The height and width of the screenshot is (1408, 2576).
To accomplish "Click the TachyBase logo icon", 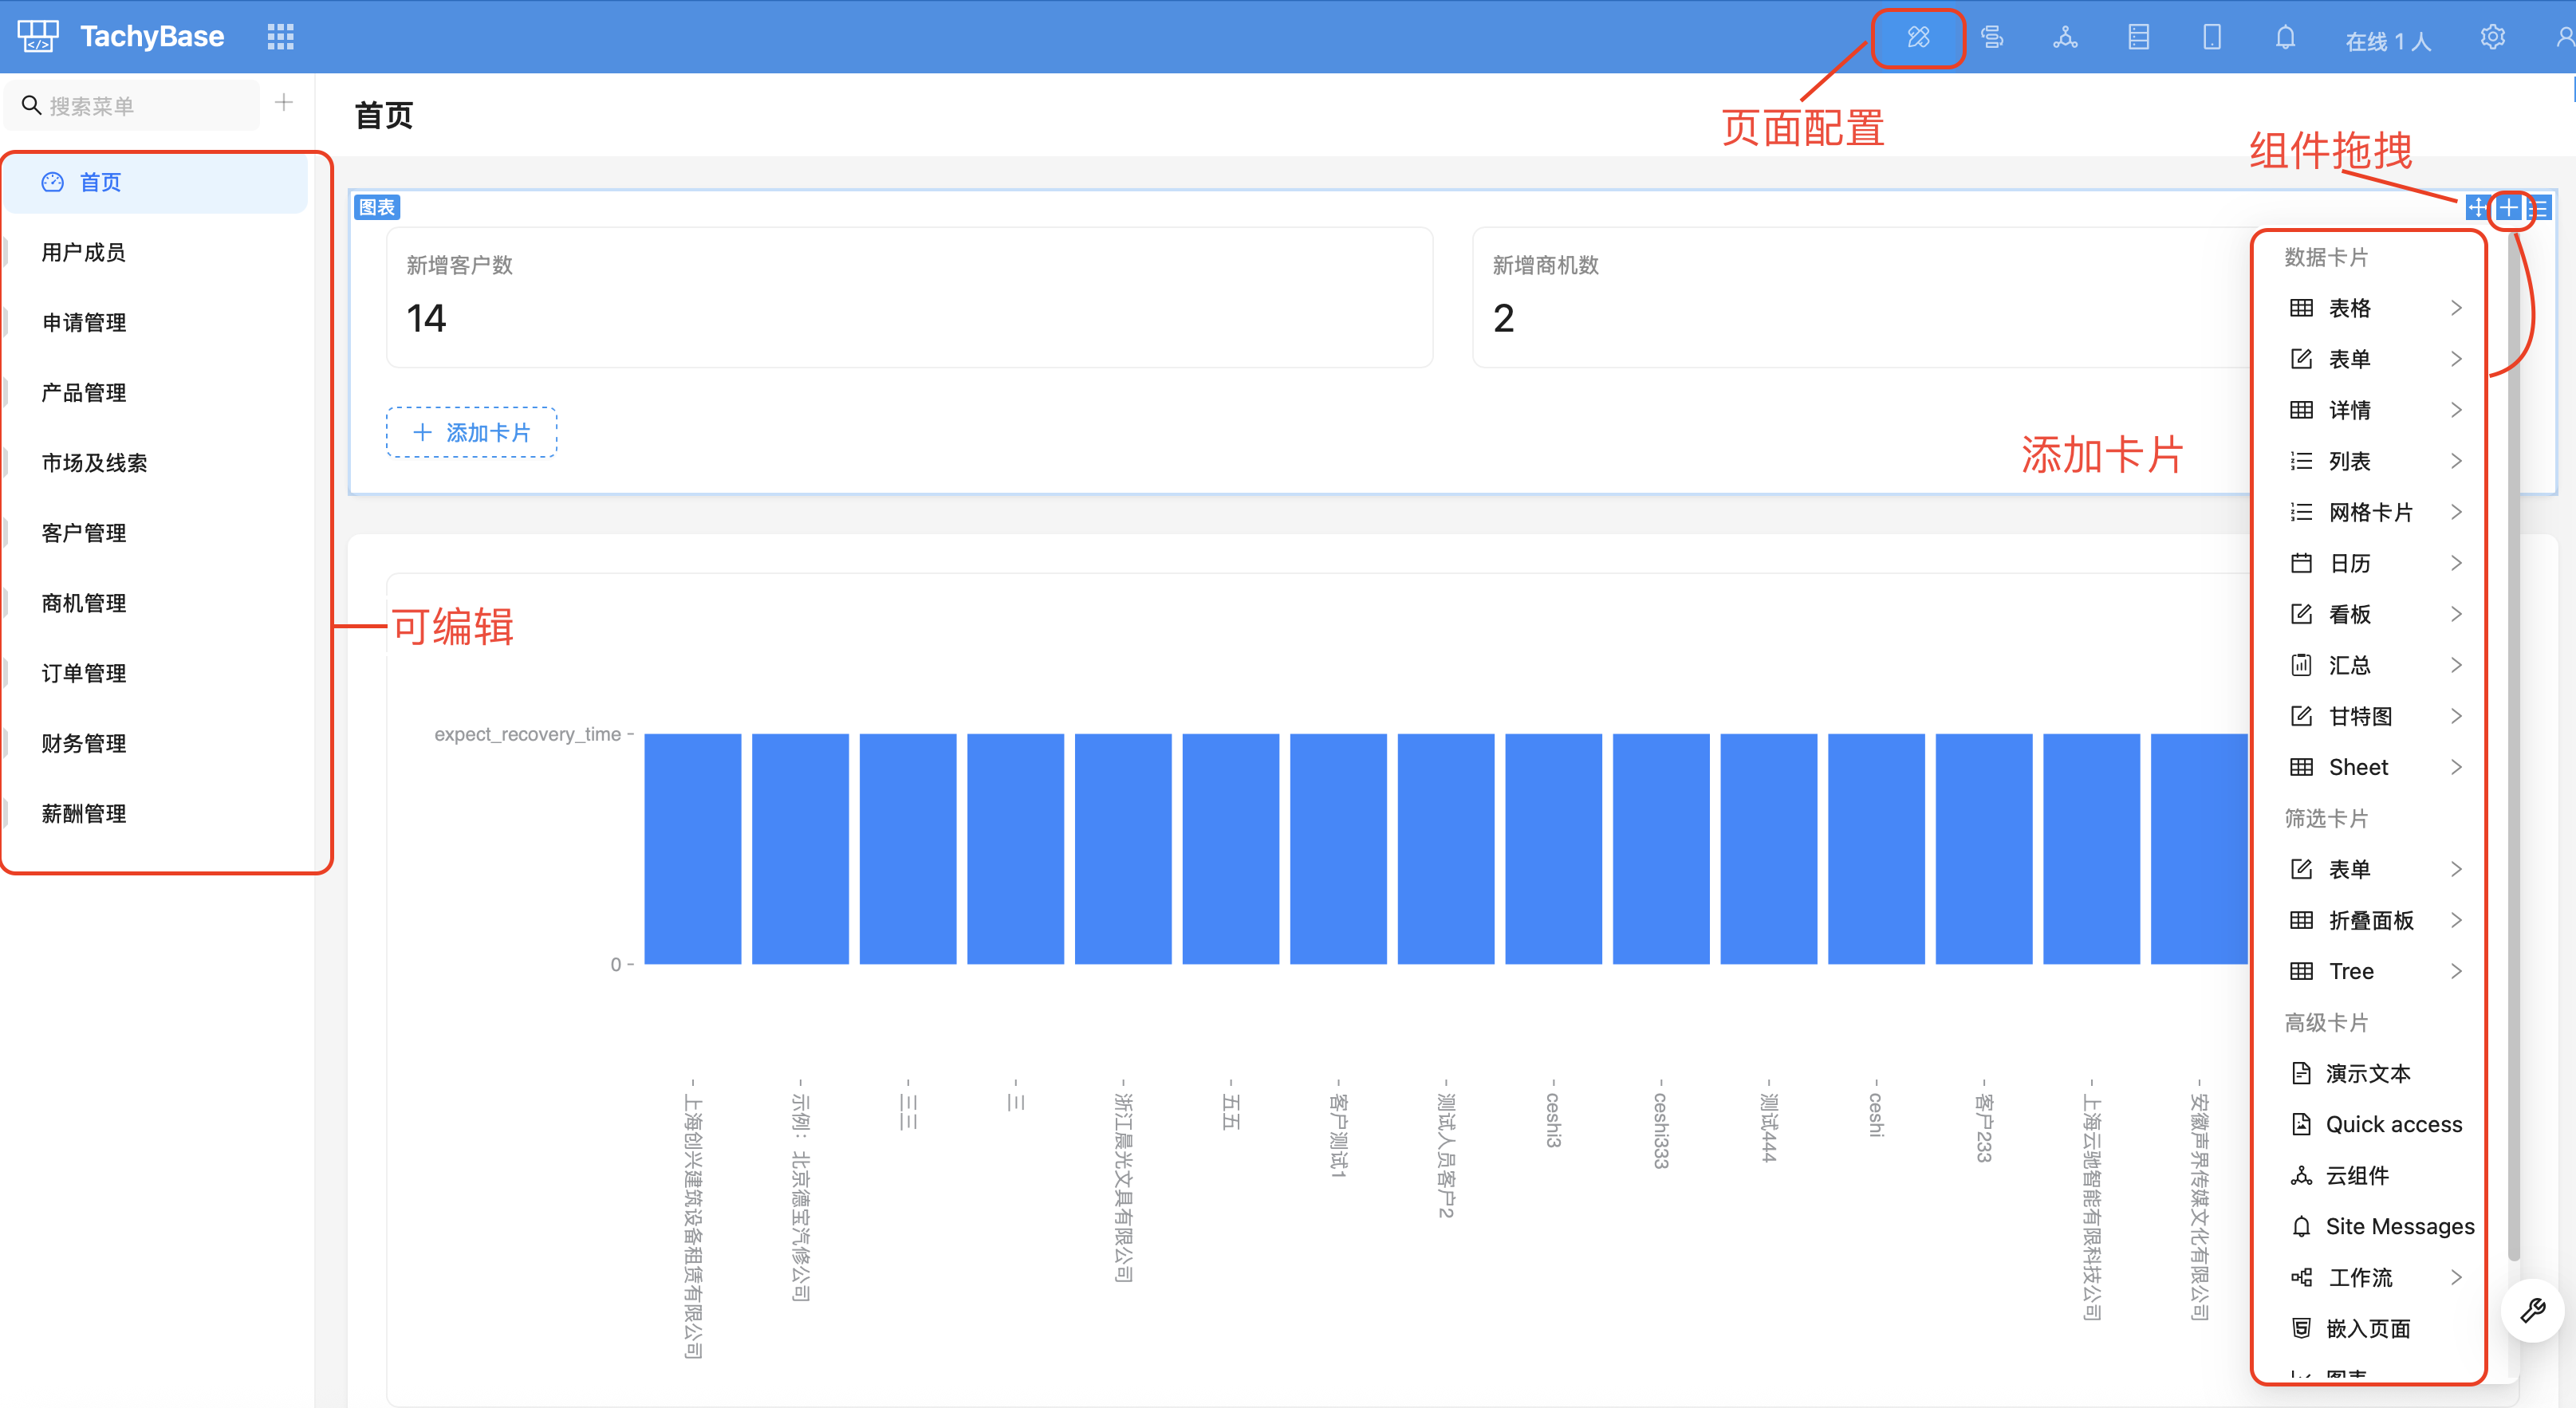I will (x=38, y=37).
